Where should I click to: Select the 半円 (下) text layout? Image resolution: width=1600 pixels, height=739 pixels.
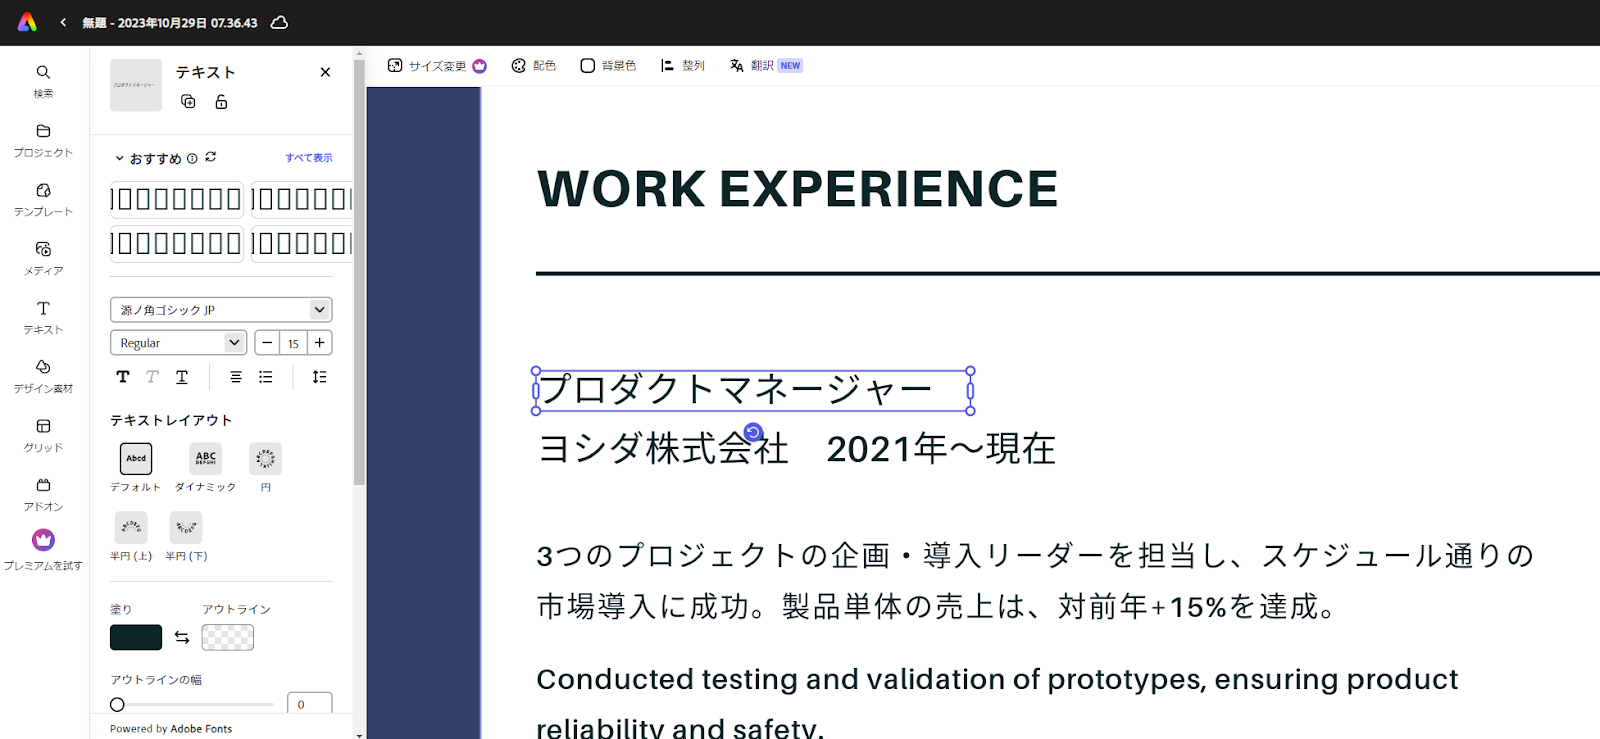tap(186, 528)
